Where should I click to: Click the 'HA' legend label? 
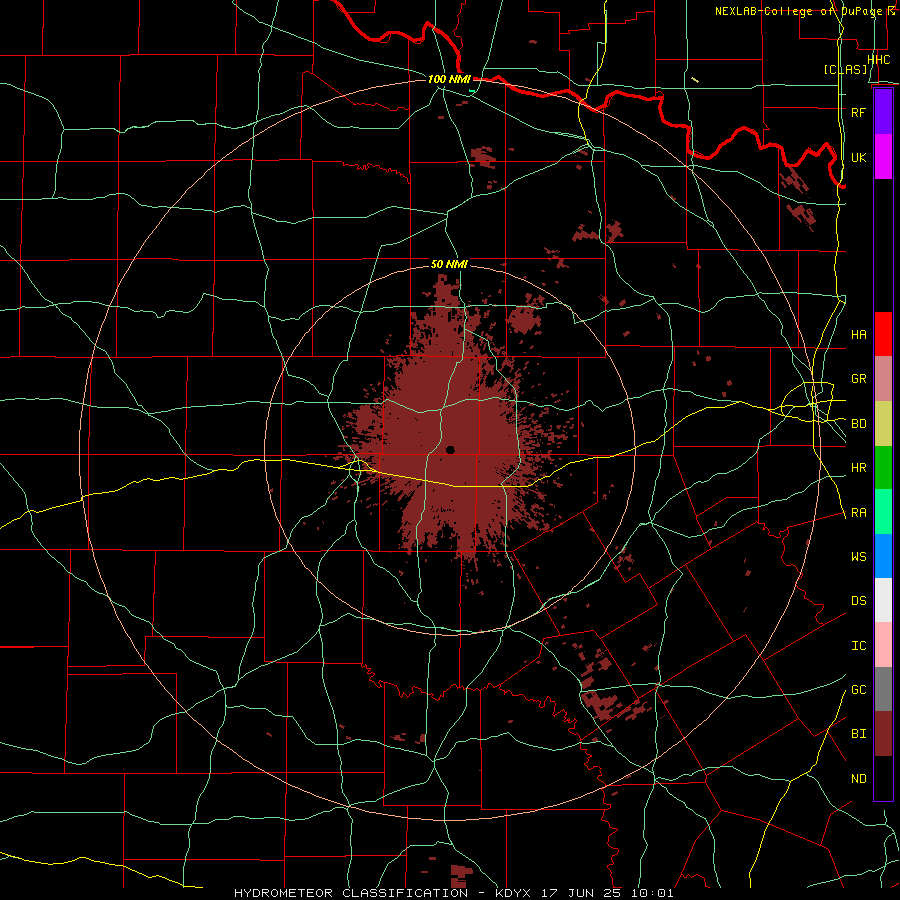858,335
